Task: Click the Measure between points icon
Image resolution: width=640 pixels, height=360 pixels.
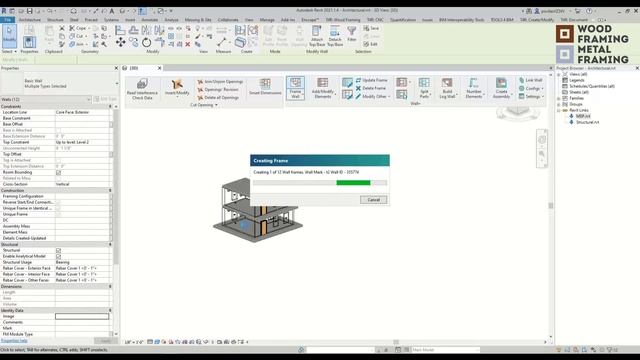Action: pyautogui.click(x=222, y=42)
